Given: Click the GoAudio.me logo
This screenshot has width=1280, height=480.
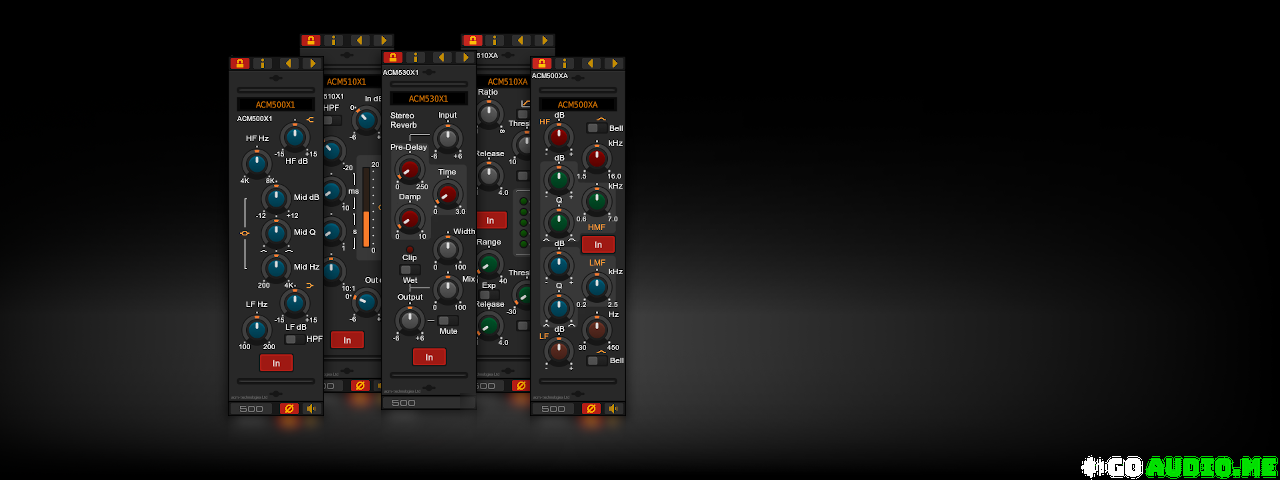Looking at the screenshot, I should [1179, 466].
